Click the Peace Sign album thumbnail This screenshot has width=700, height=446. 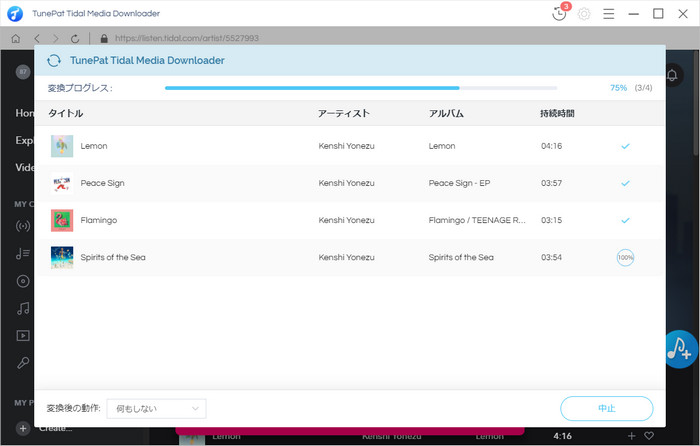point(62,183)
